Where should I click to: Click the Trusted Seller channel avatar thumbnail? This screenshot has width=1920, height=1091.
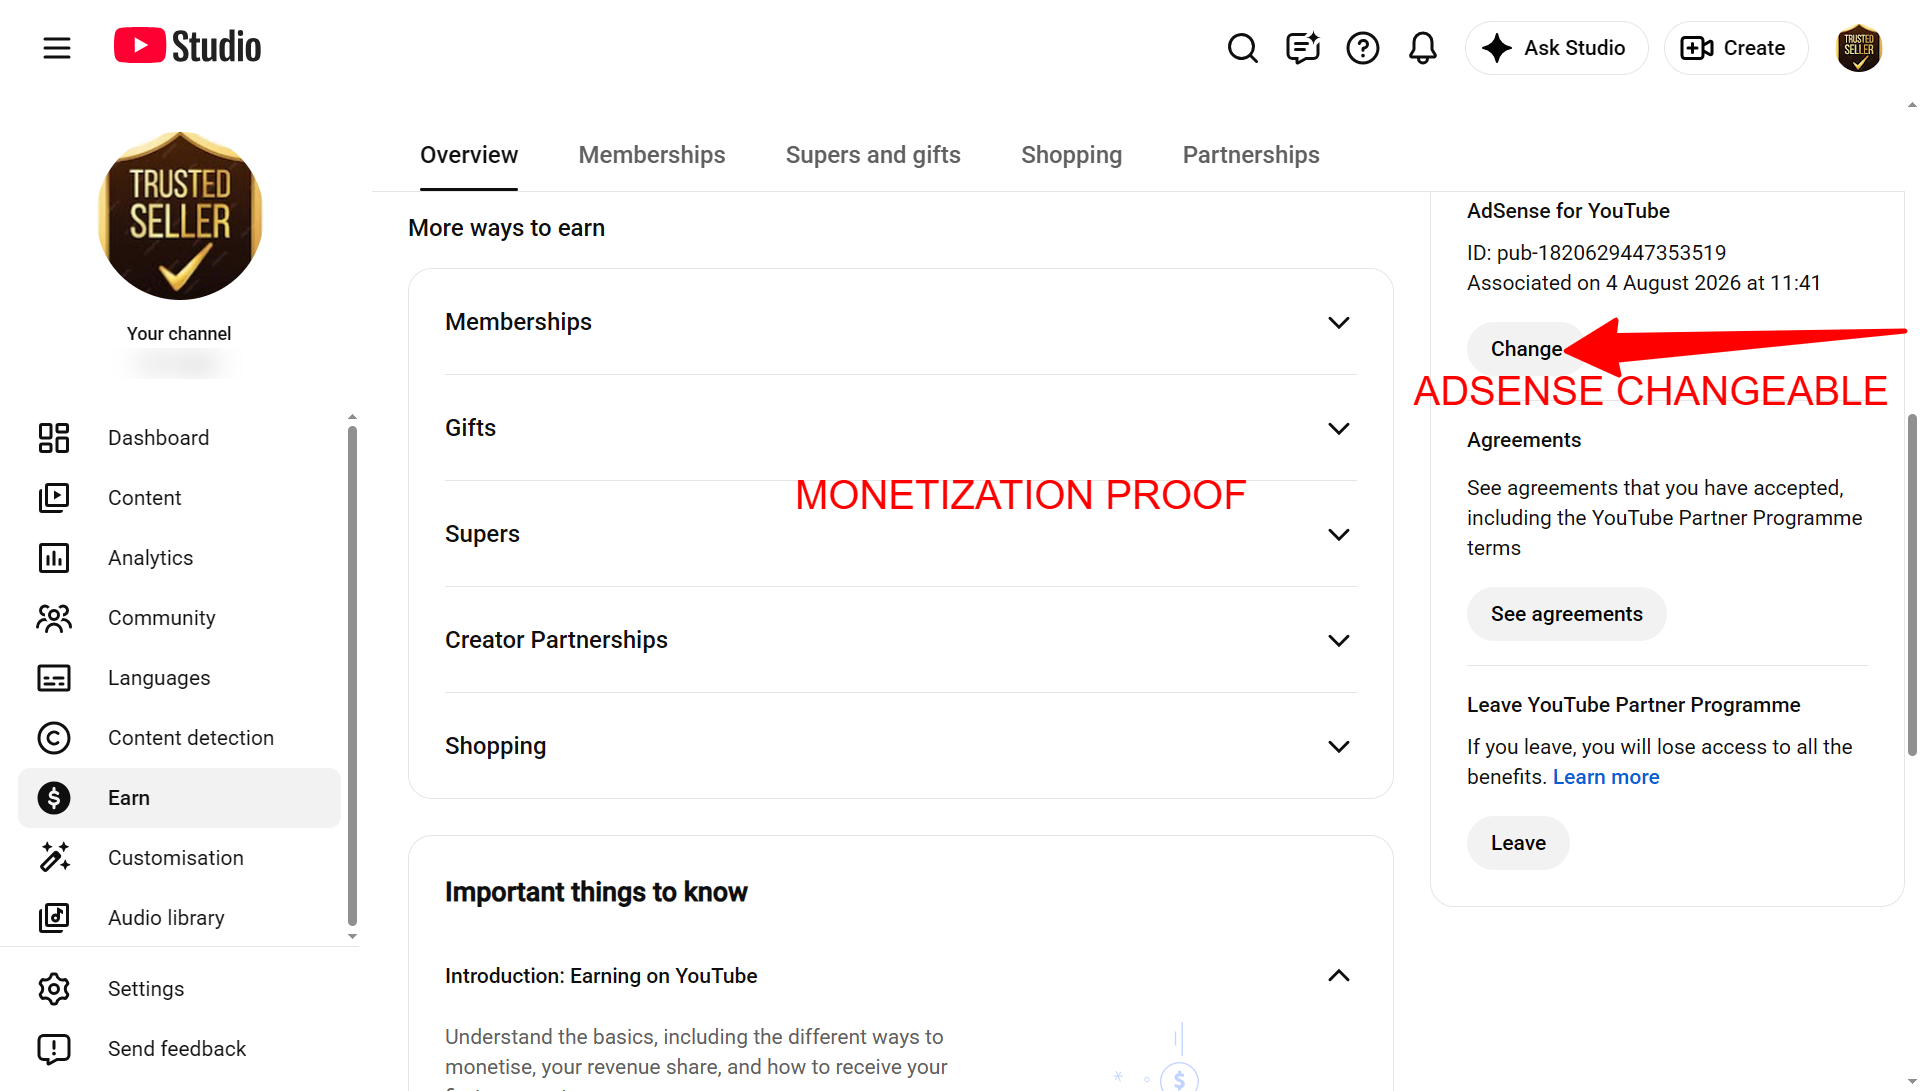(x=180, y=216)
